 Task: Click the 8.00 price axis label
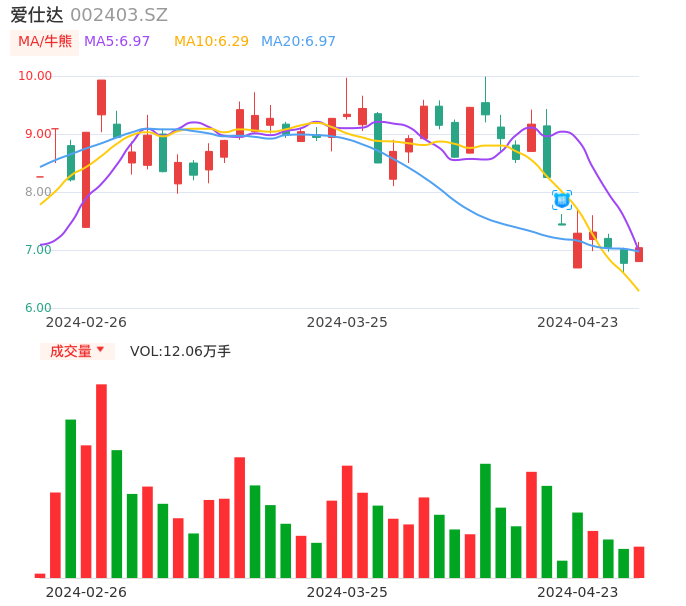coord(39,192)
